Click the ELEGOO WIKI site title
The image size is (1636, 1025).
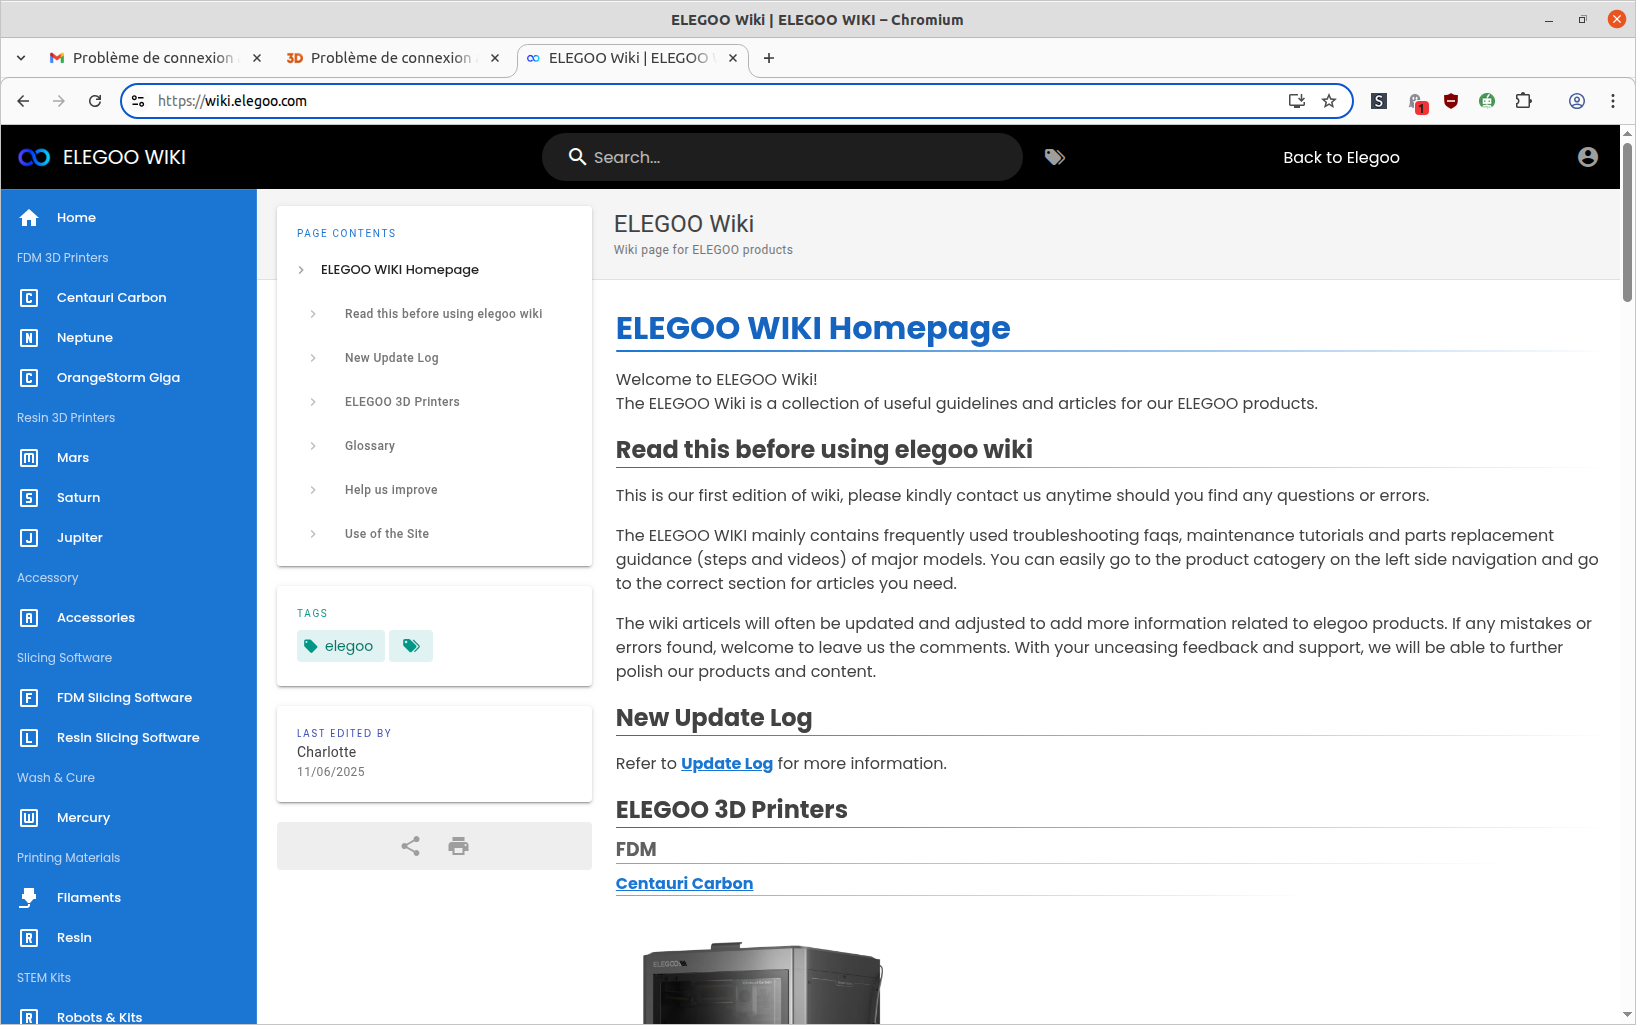click(x=124, y=157)
